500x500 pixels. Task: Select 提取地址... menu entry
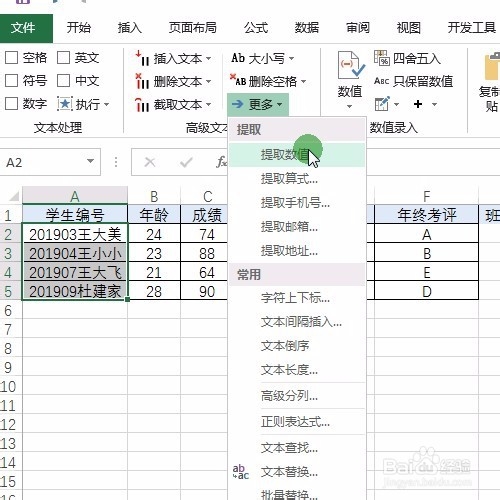297,251
